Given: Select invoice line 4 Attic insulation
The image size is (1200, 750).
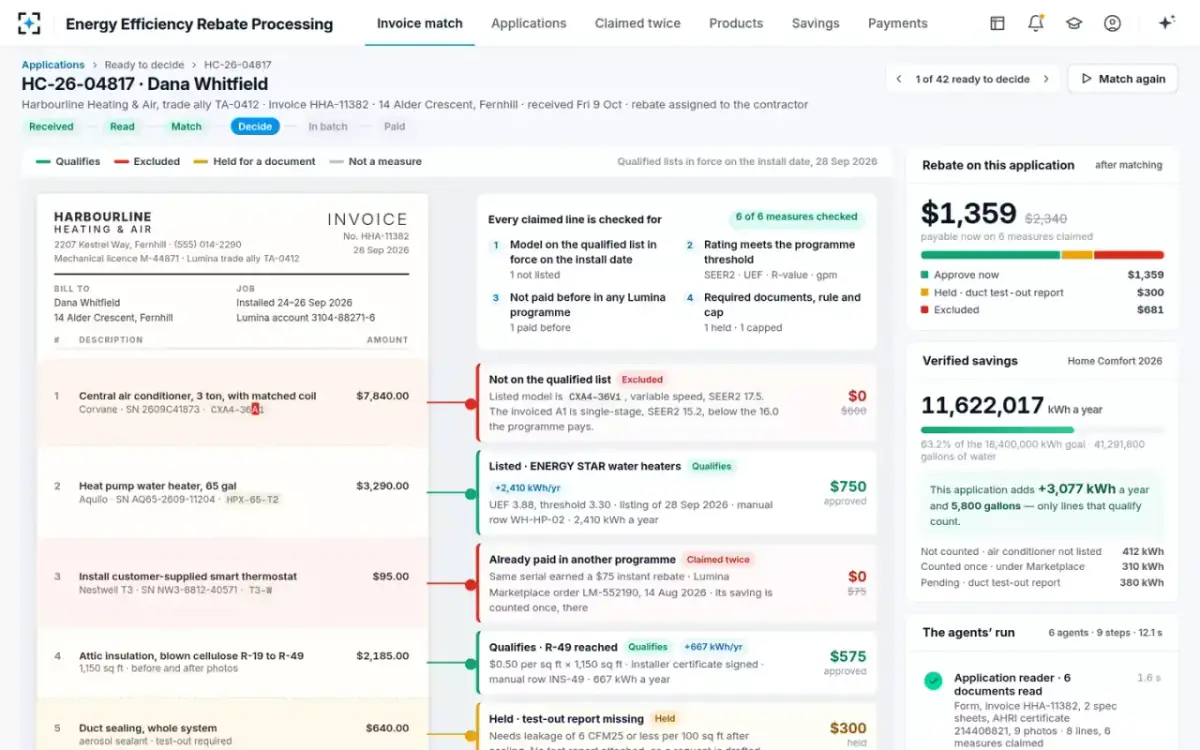Looking at the screenshot, I should coord(232,662).
